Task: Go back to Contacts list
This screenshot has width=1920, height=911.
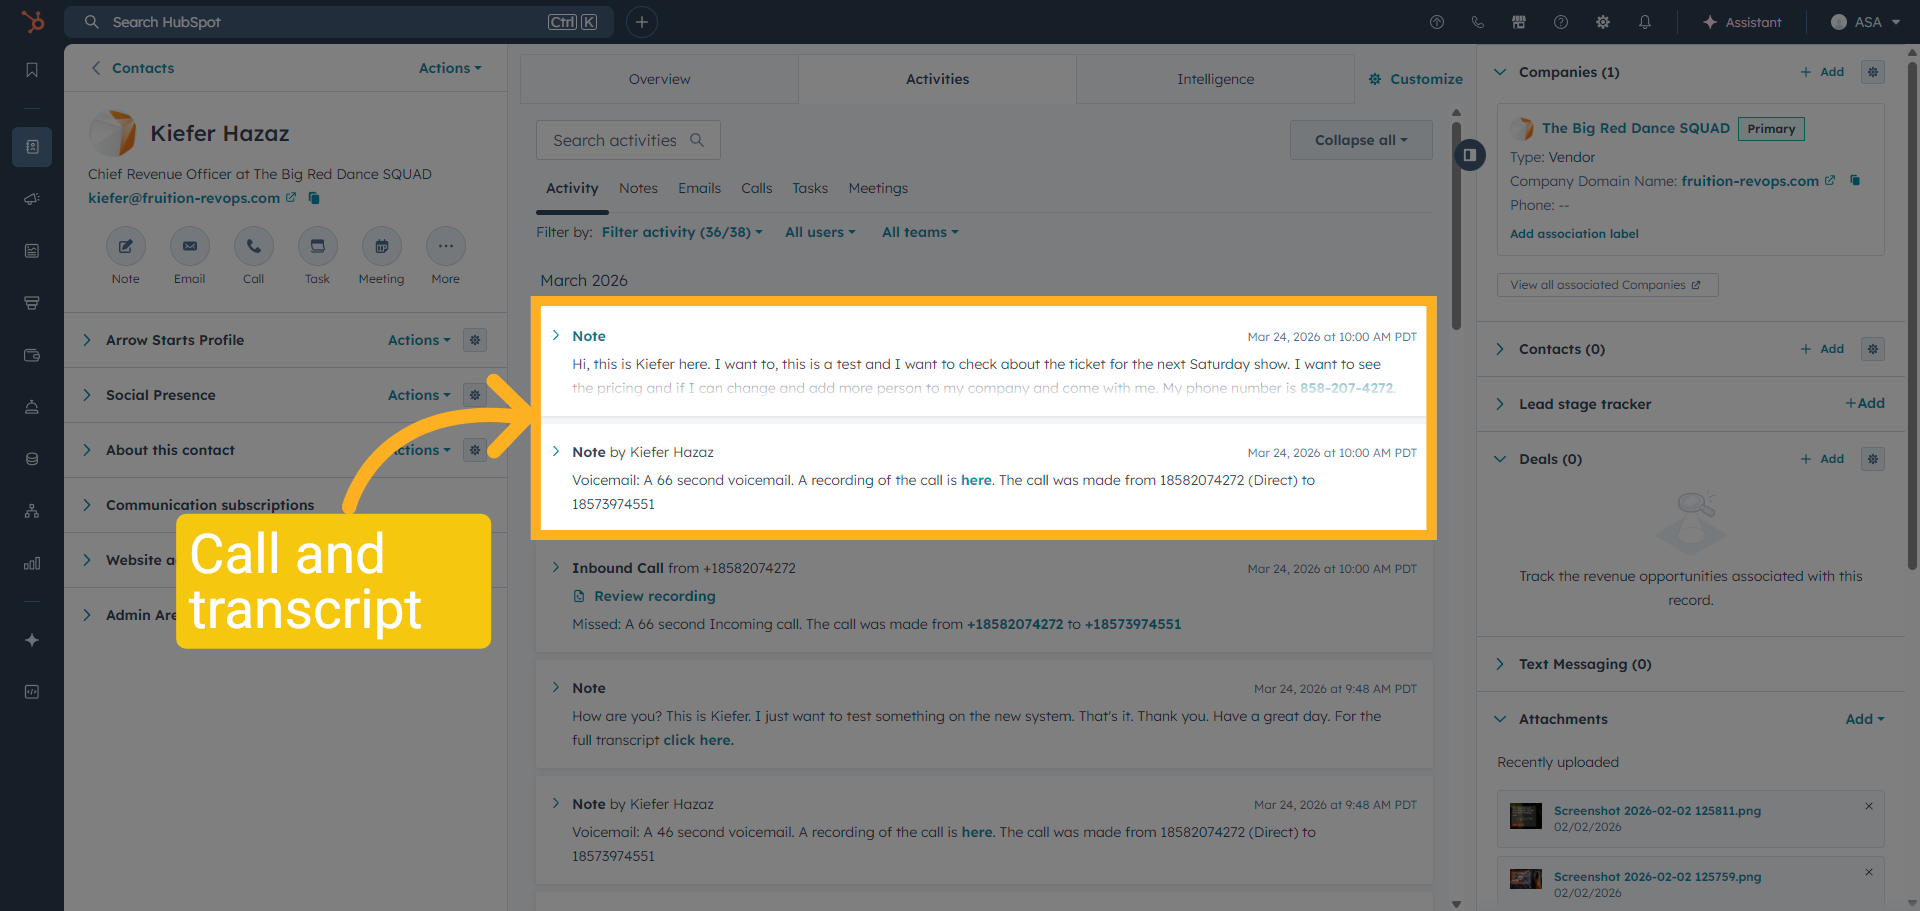Action: (x=132, y=68)
